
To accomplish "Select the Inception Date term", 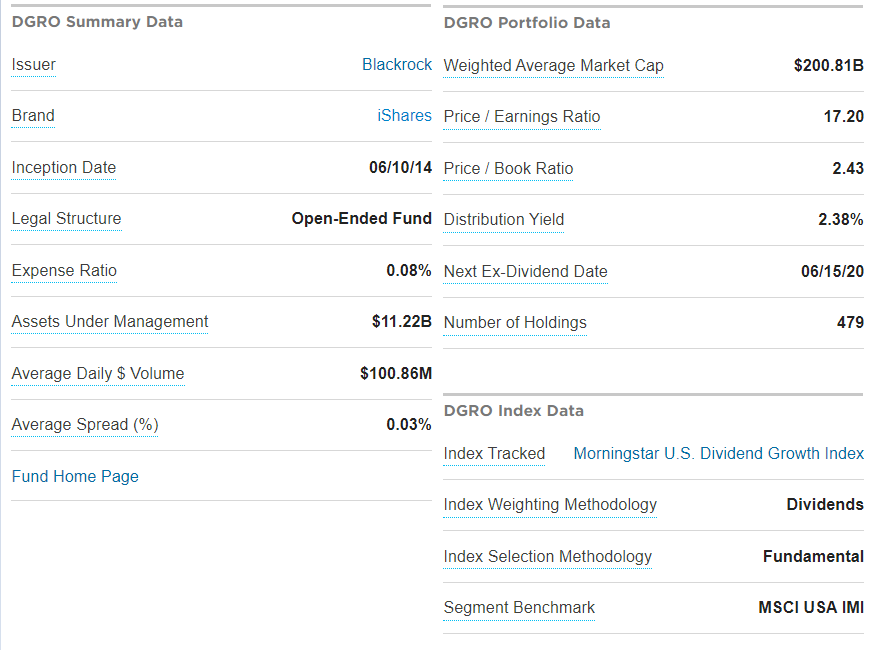I will (x=64, y=167).
